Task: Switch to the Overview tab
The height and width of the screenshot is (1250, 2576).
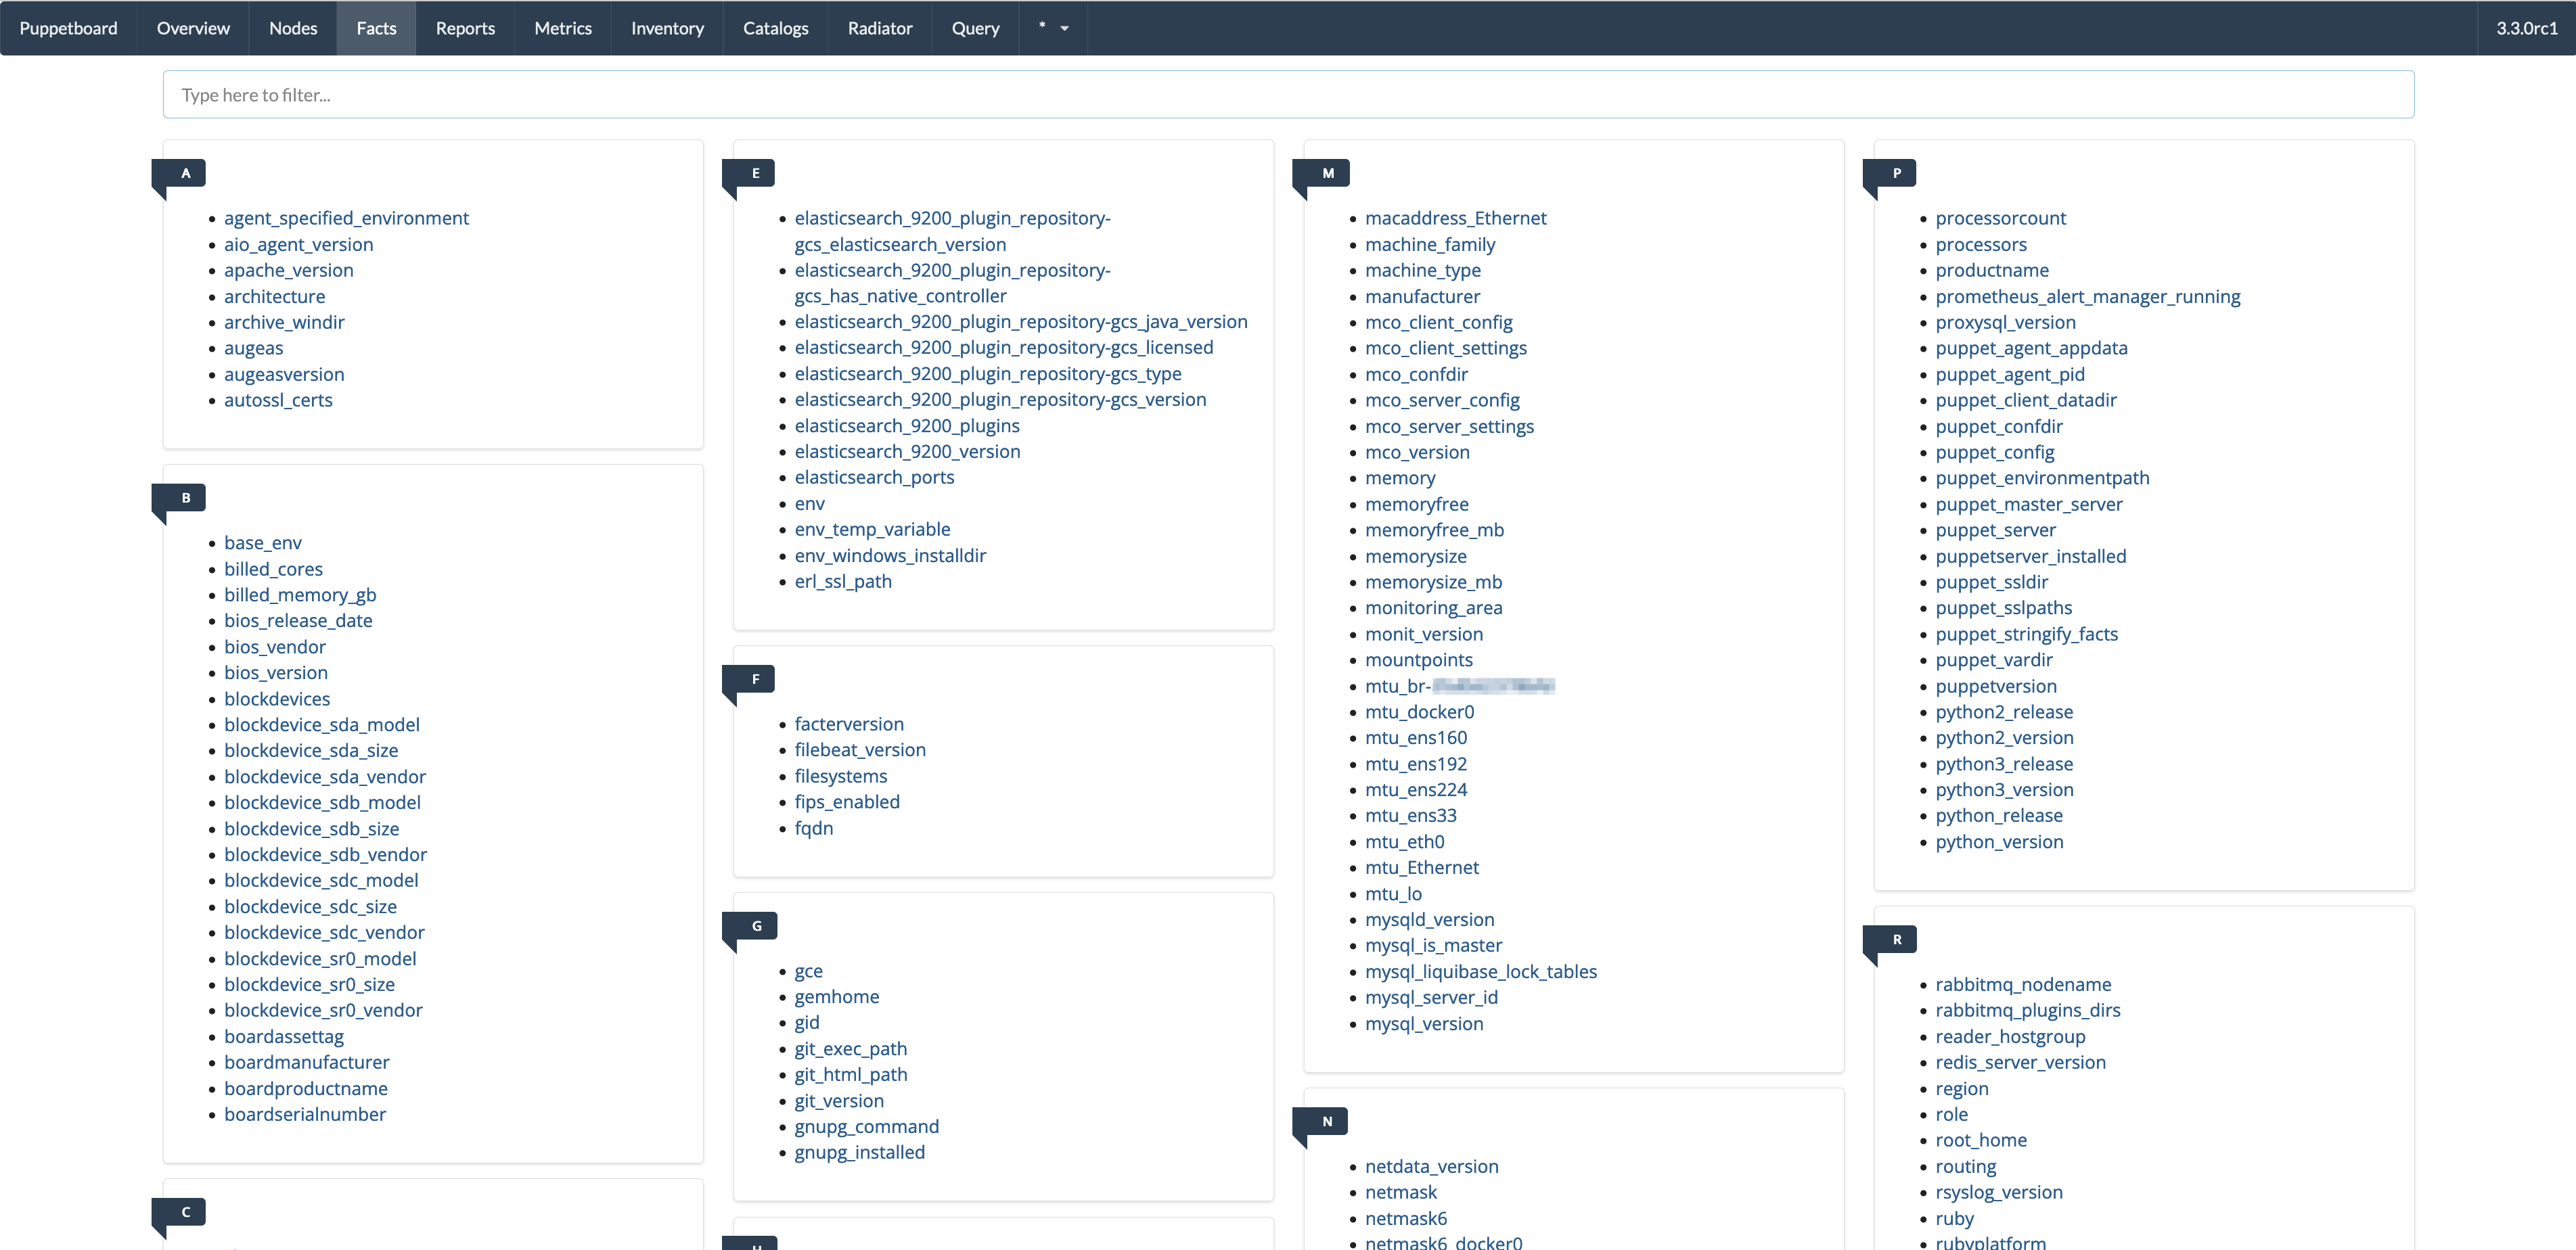Action: pyautogui.click(x=193, y=28)
